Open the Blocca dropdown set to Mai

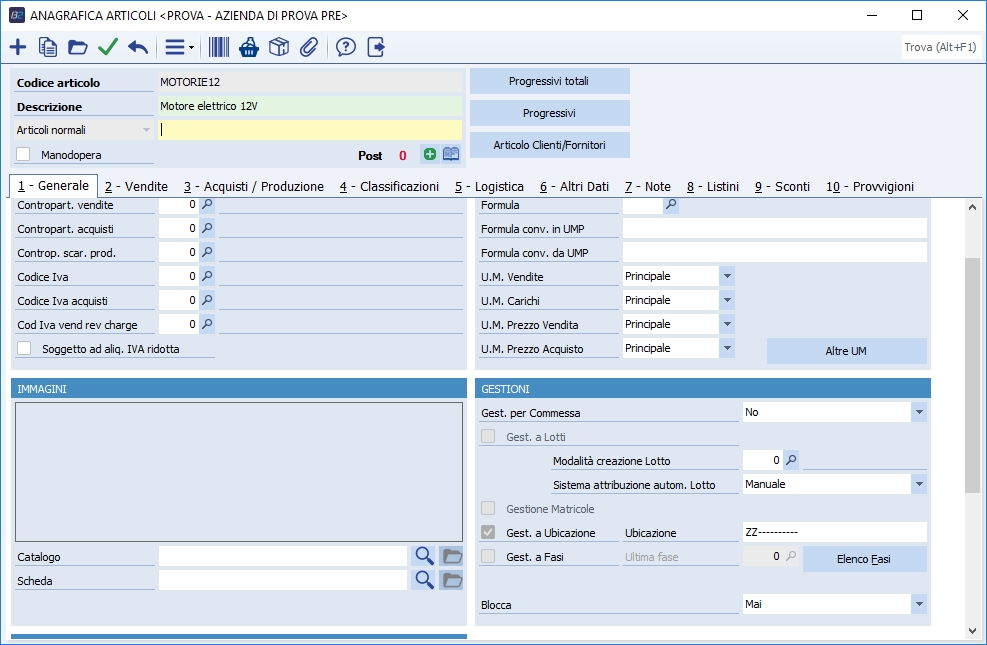tap(919, 604)
